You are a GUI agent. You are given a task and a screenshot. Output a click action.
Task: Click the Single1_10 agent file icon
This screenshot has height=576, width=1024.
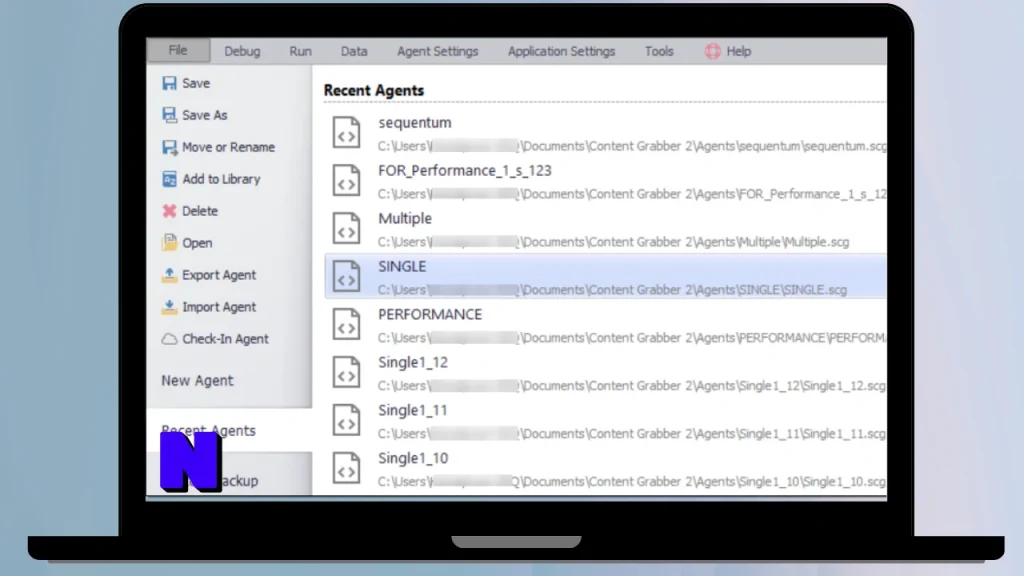tap(346, 468)
